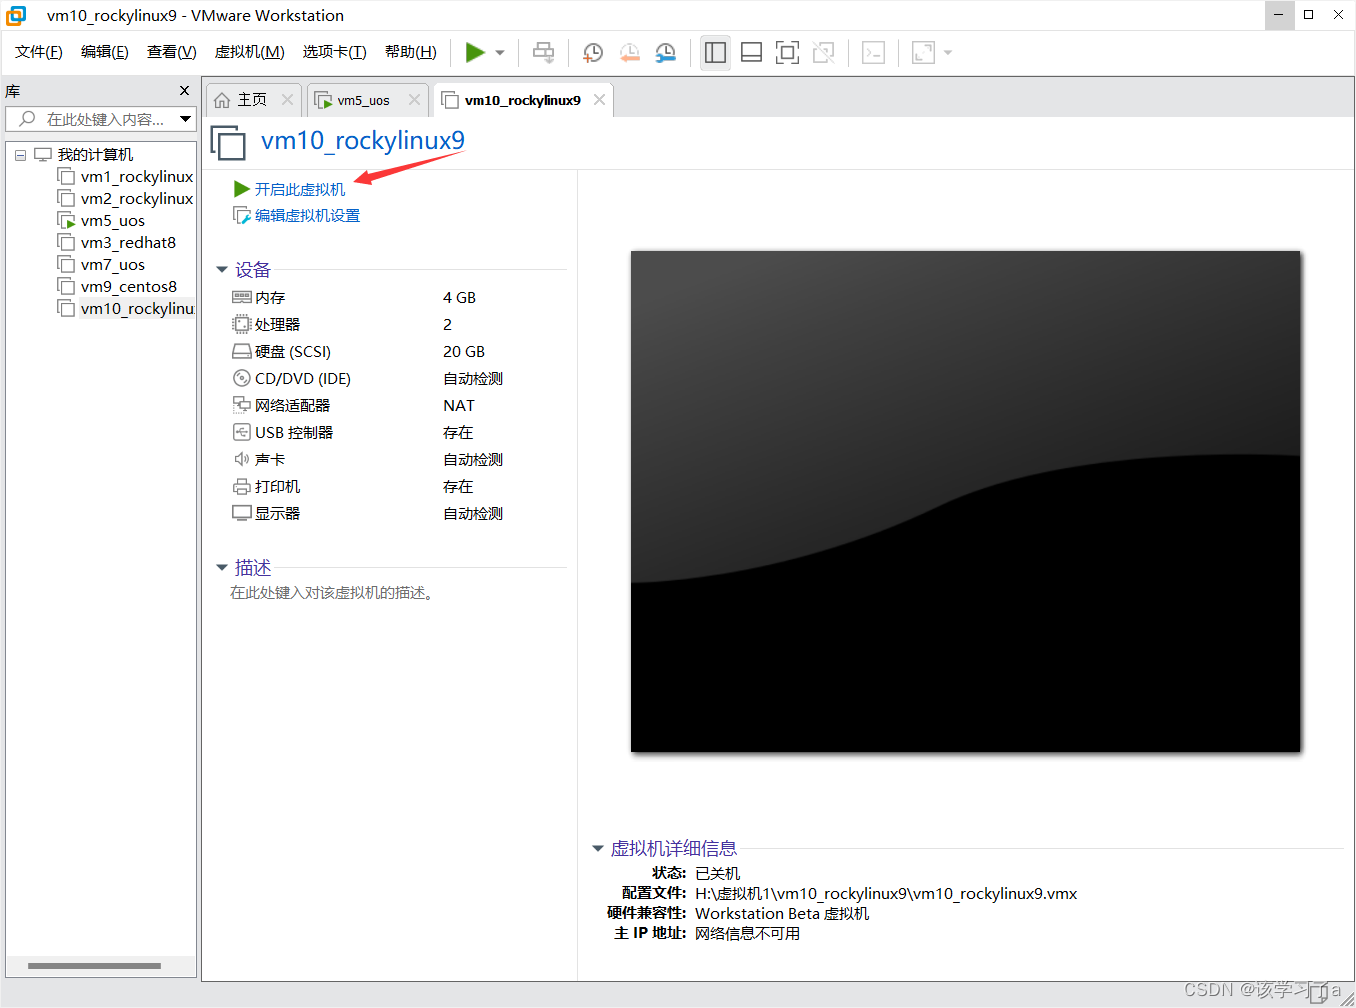Click the Unity mode toolbar icon
Viewport: 1356px width, 1008px height.
pos(823,53)
